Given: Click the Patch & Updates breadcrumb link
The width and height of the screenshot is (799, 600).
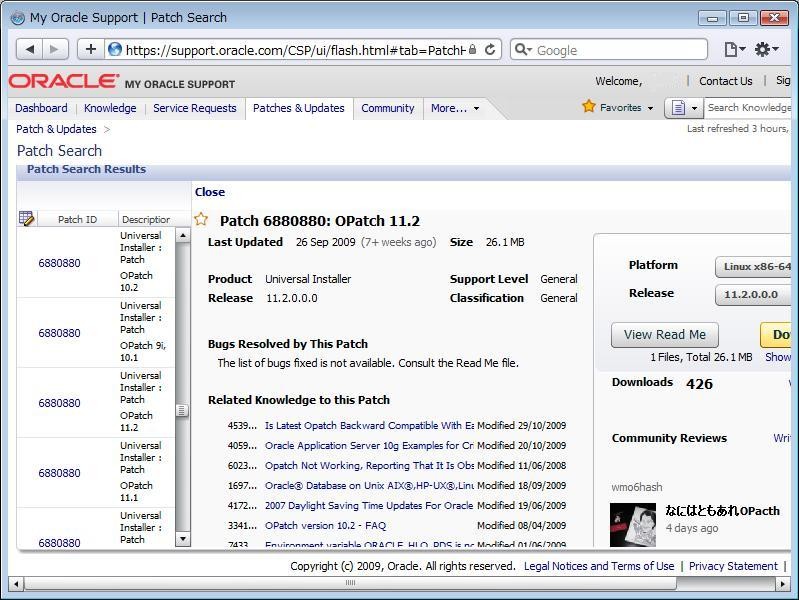Looking at the screenshot, I should [56, 129].
